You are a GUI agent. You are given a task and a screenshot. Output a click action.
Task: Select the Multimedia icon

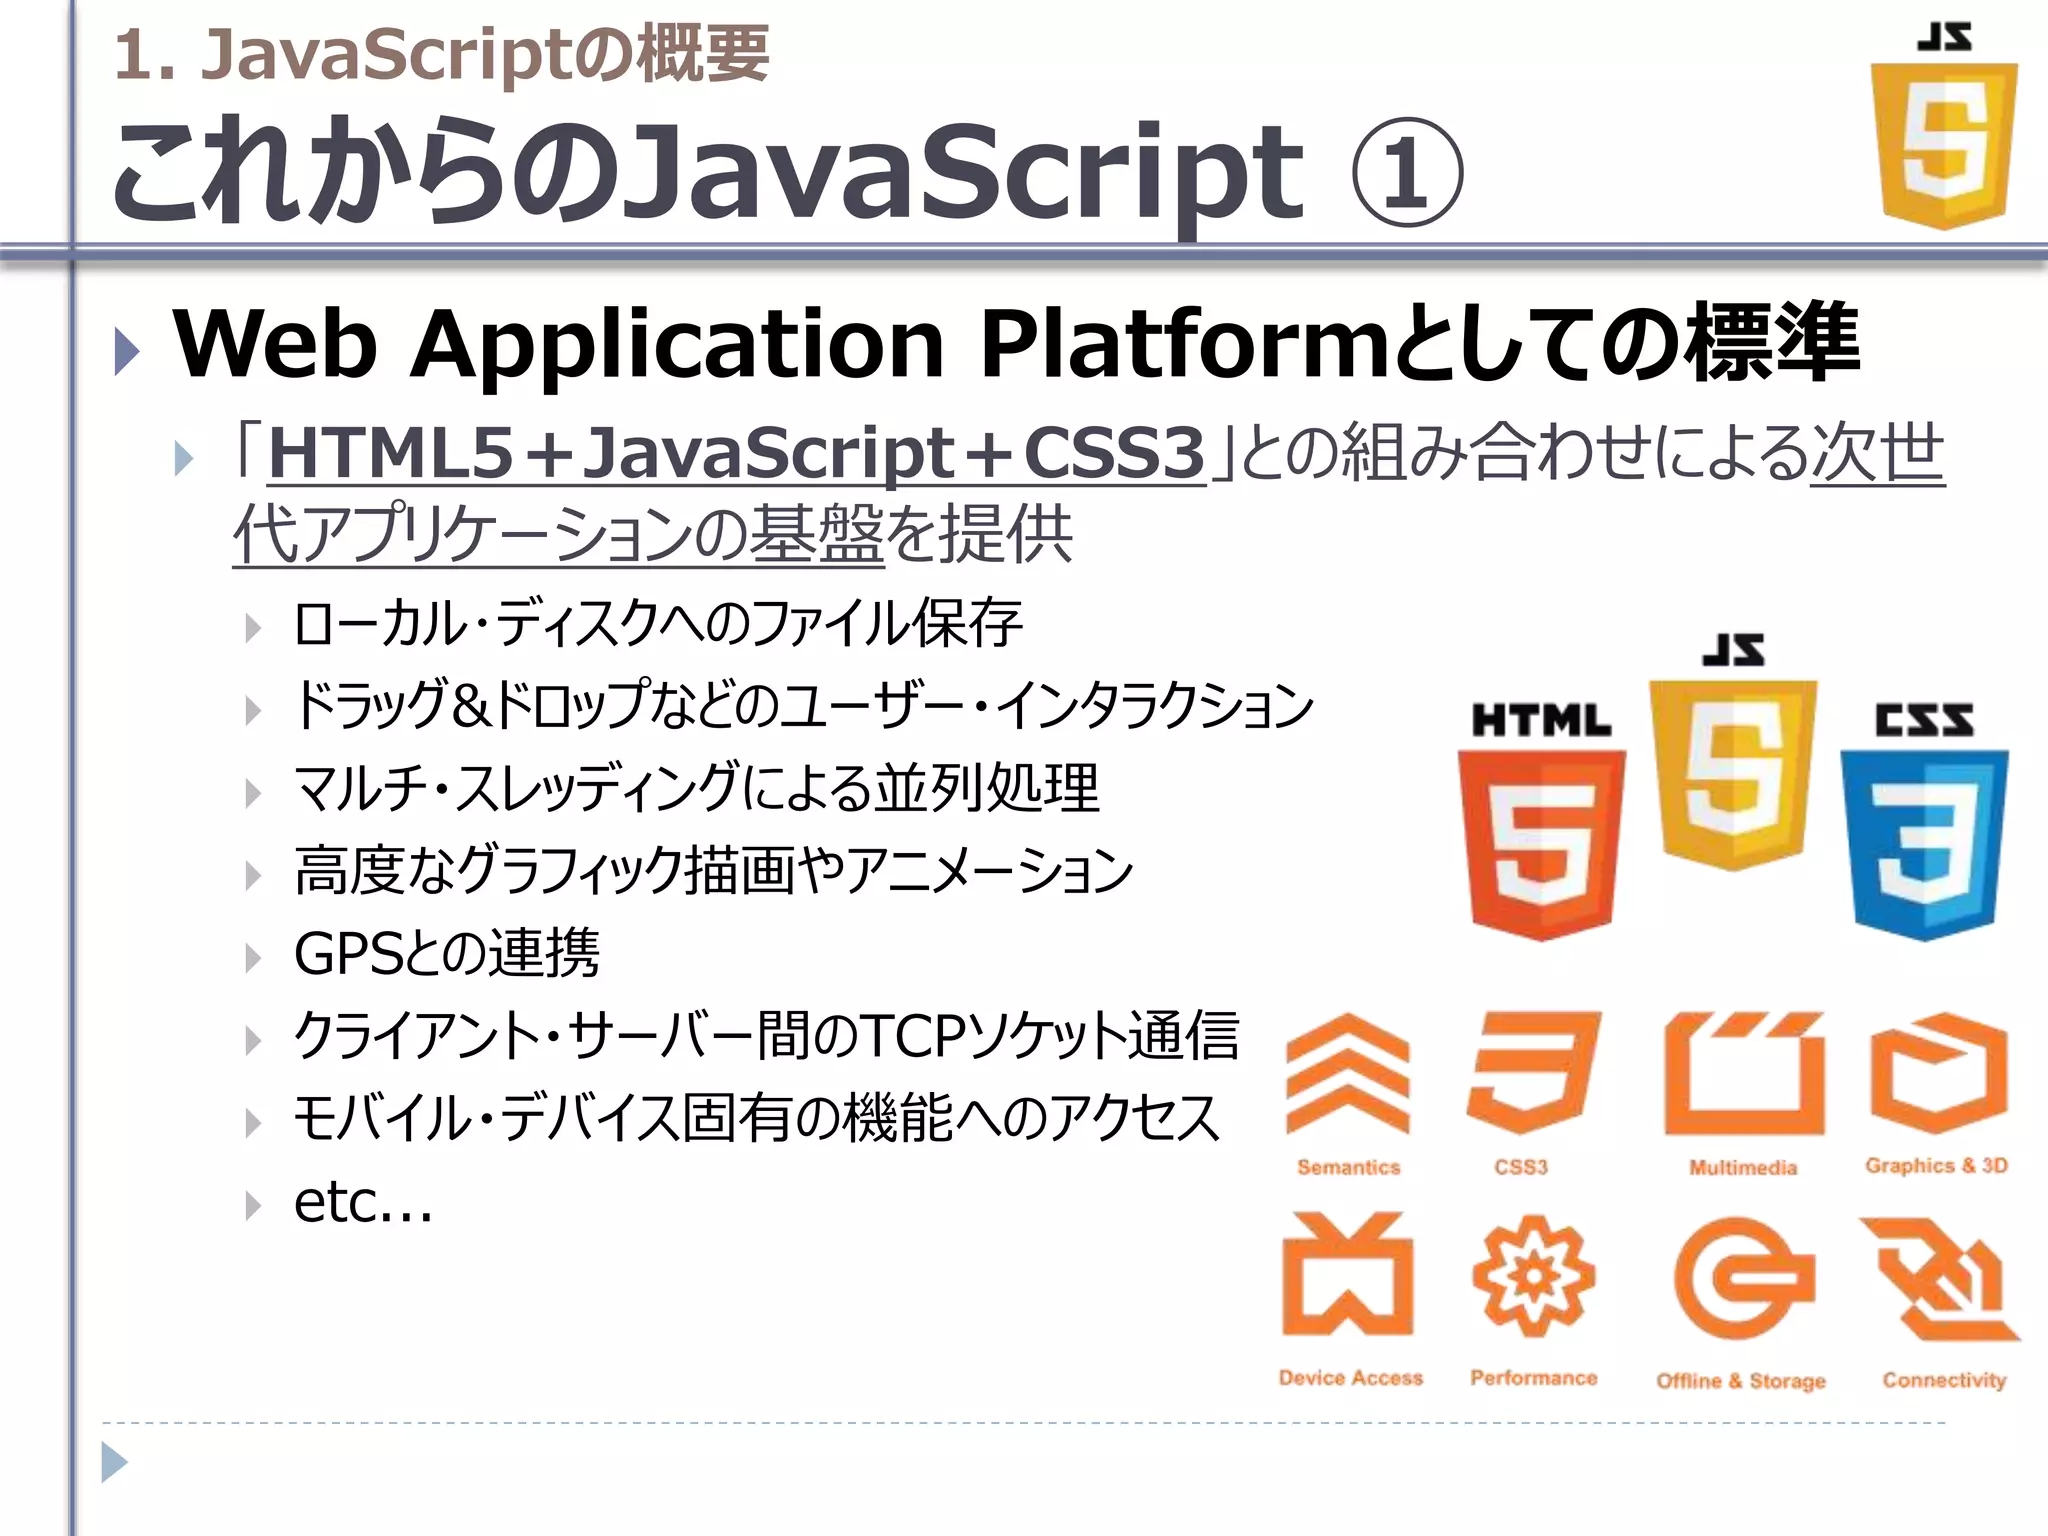[x=1744, y=1074]
